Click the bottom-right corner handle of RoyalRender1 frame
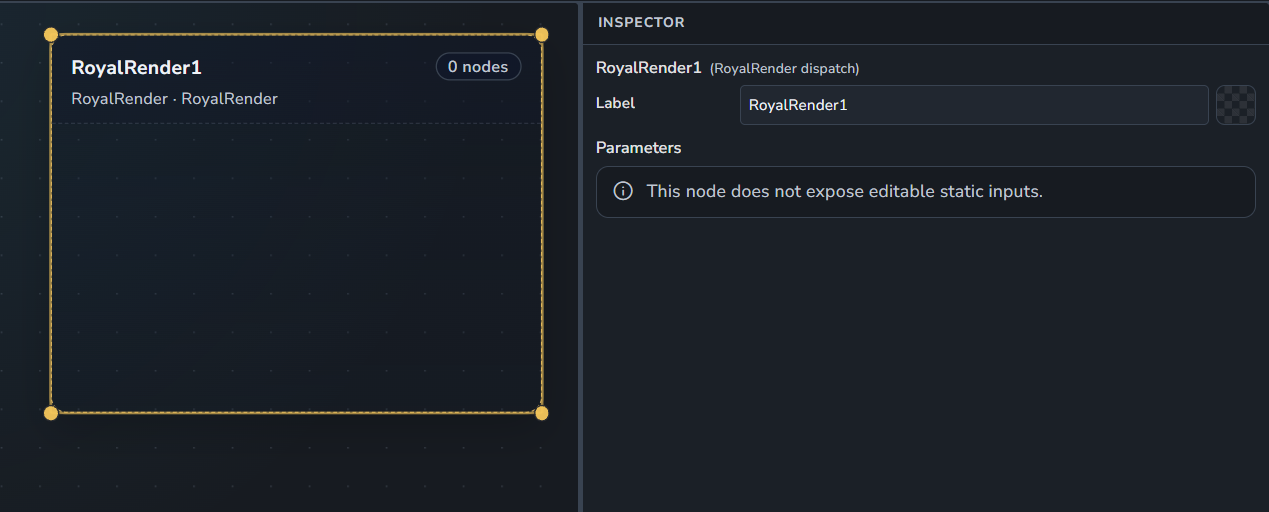Screen dimensions: 1269x512 tap(542, 413)
